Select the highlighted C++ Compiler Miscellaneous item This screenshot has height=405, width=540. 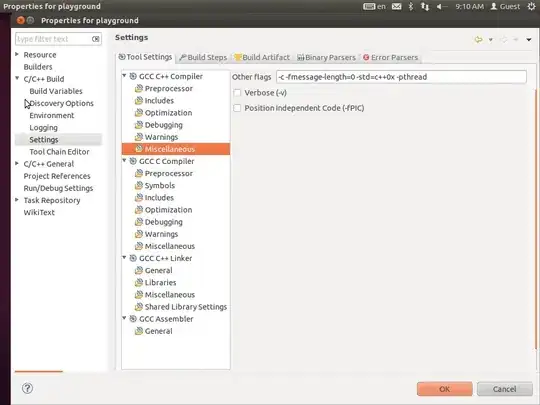176,149
